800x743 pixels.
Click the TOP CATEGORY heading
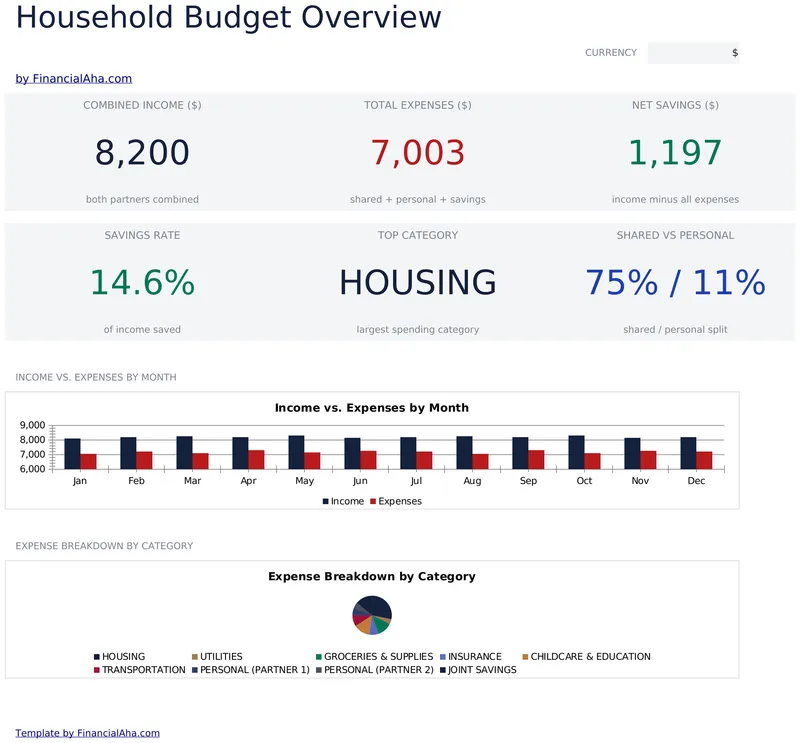click(418, 235)
